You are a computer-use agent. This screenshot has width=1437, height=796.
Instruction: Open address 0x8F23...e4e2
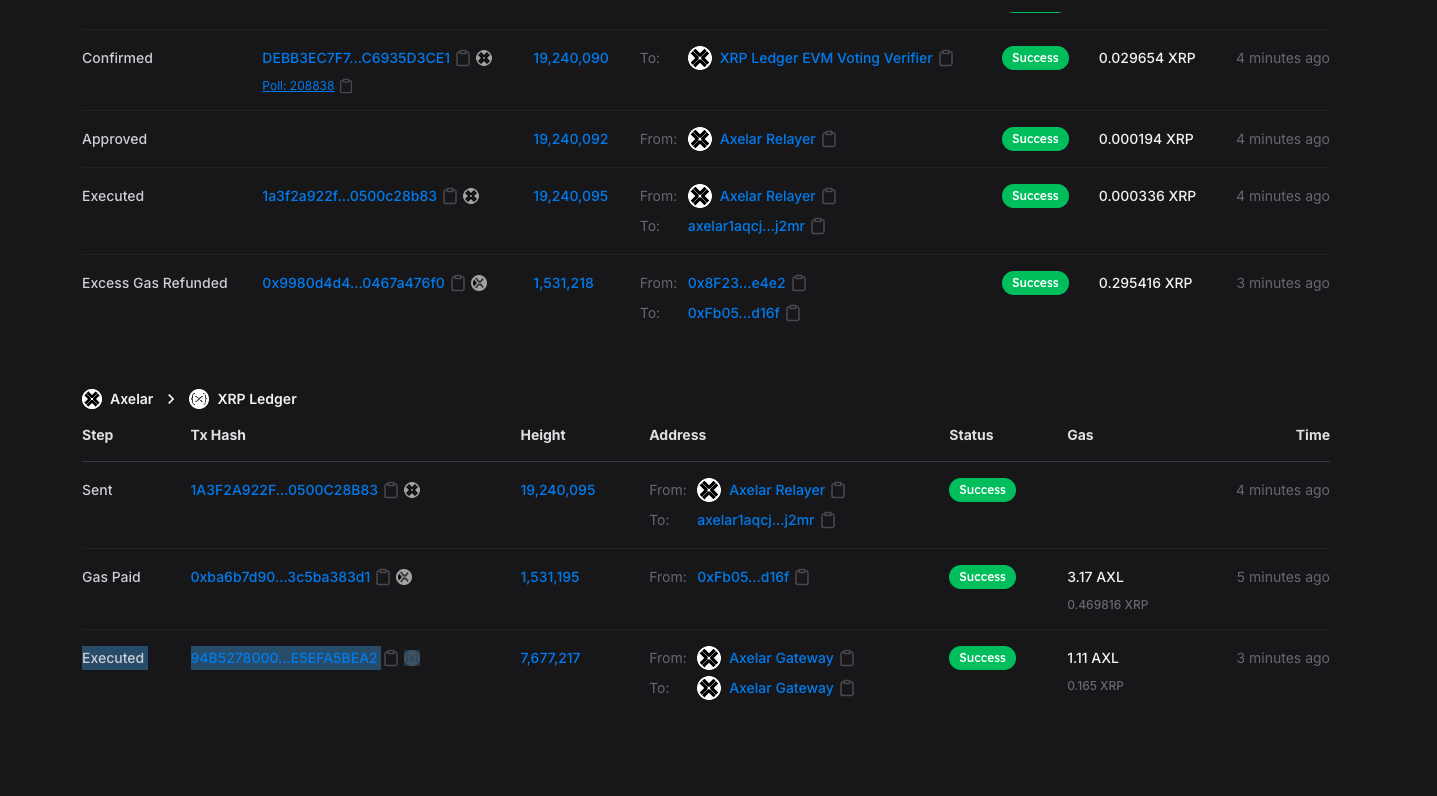click(x=737, y=283)
